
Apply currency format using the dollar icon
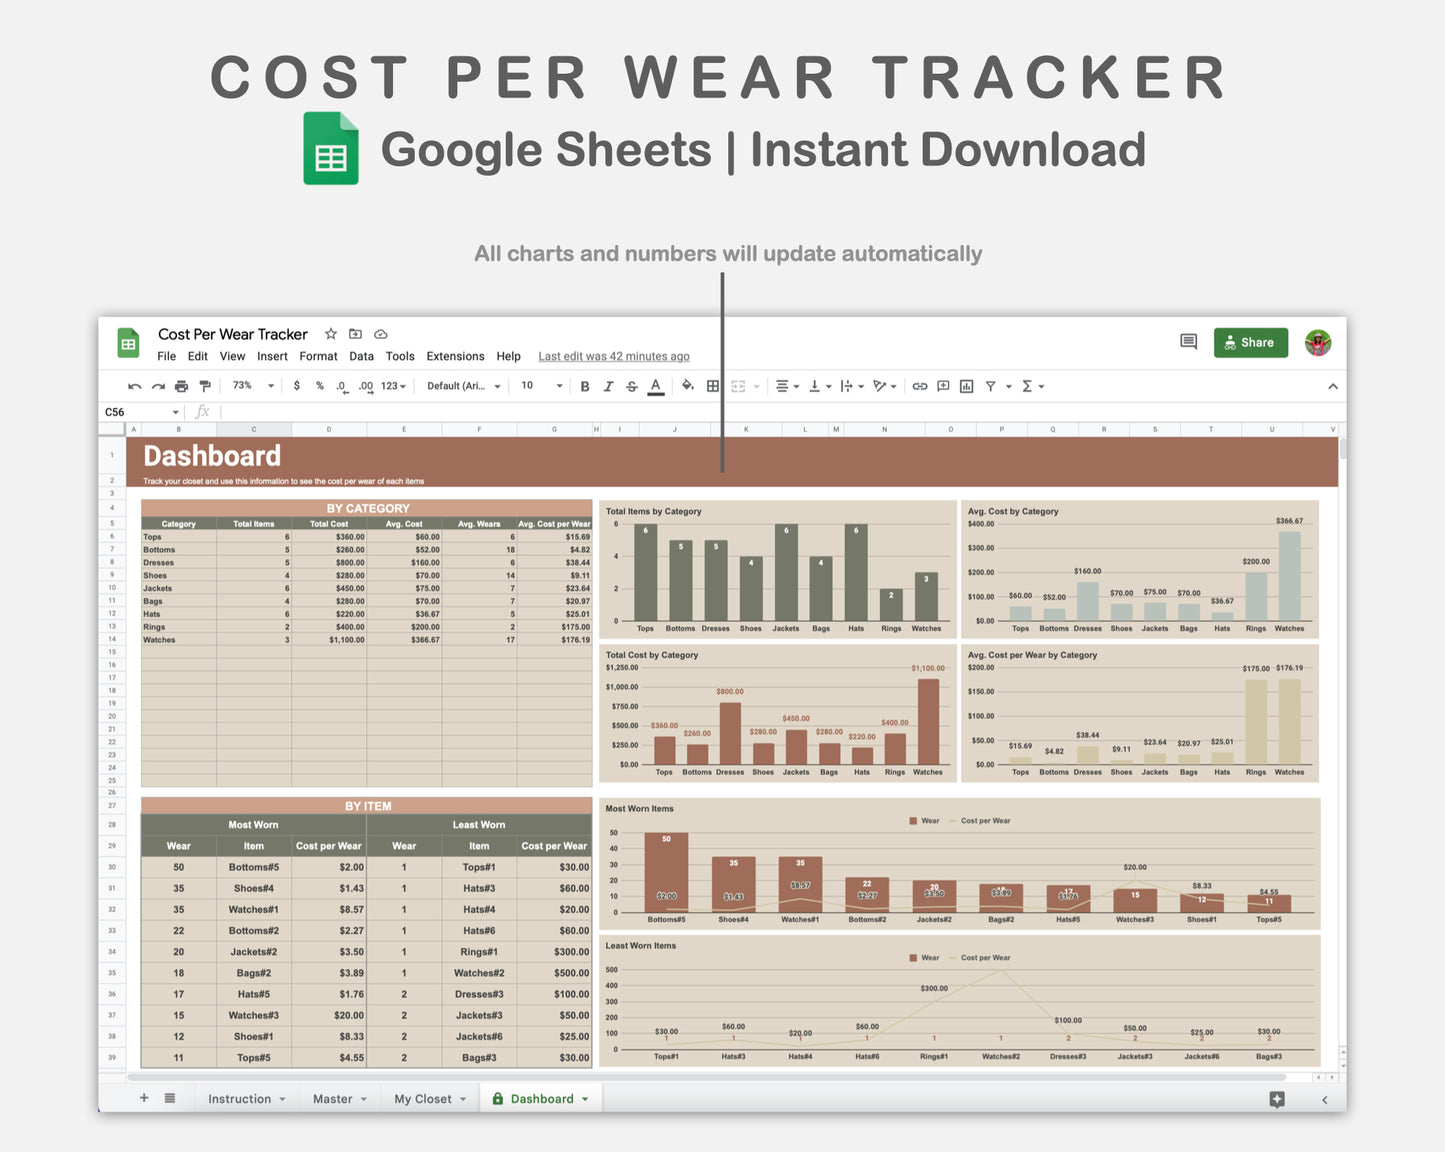(x=297, y=385)
